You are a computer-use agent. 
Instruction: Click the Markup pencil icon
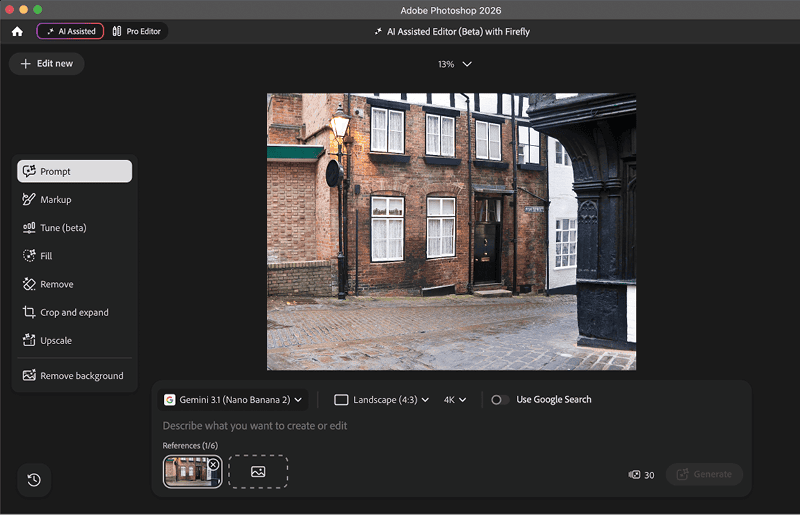[x=29, y=199]
